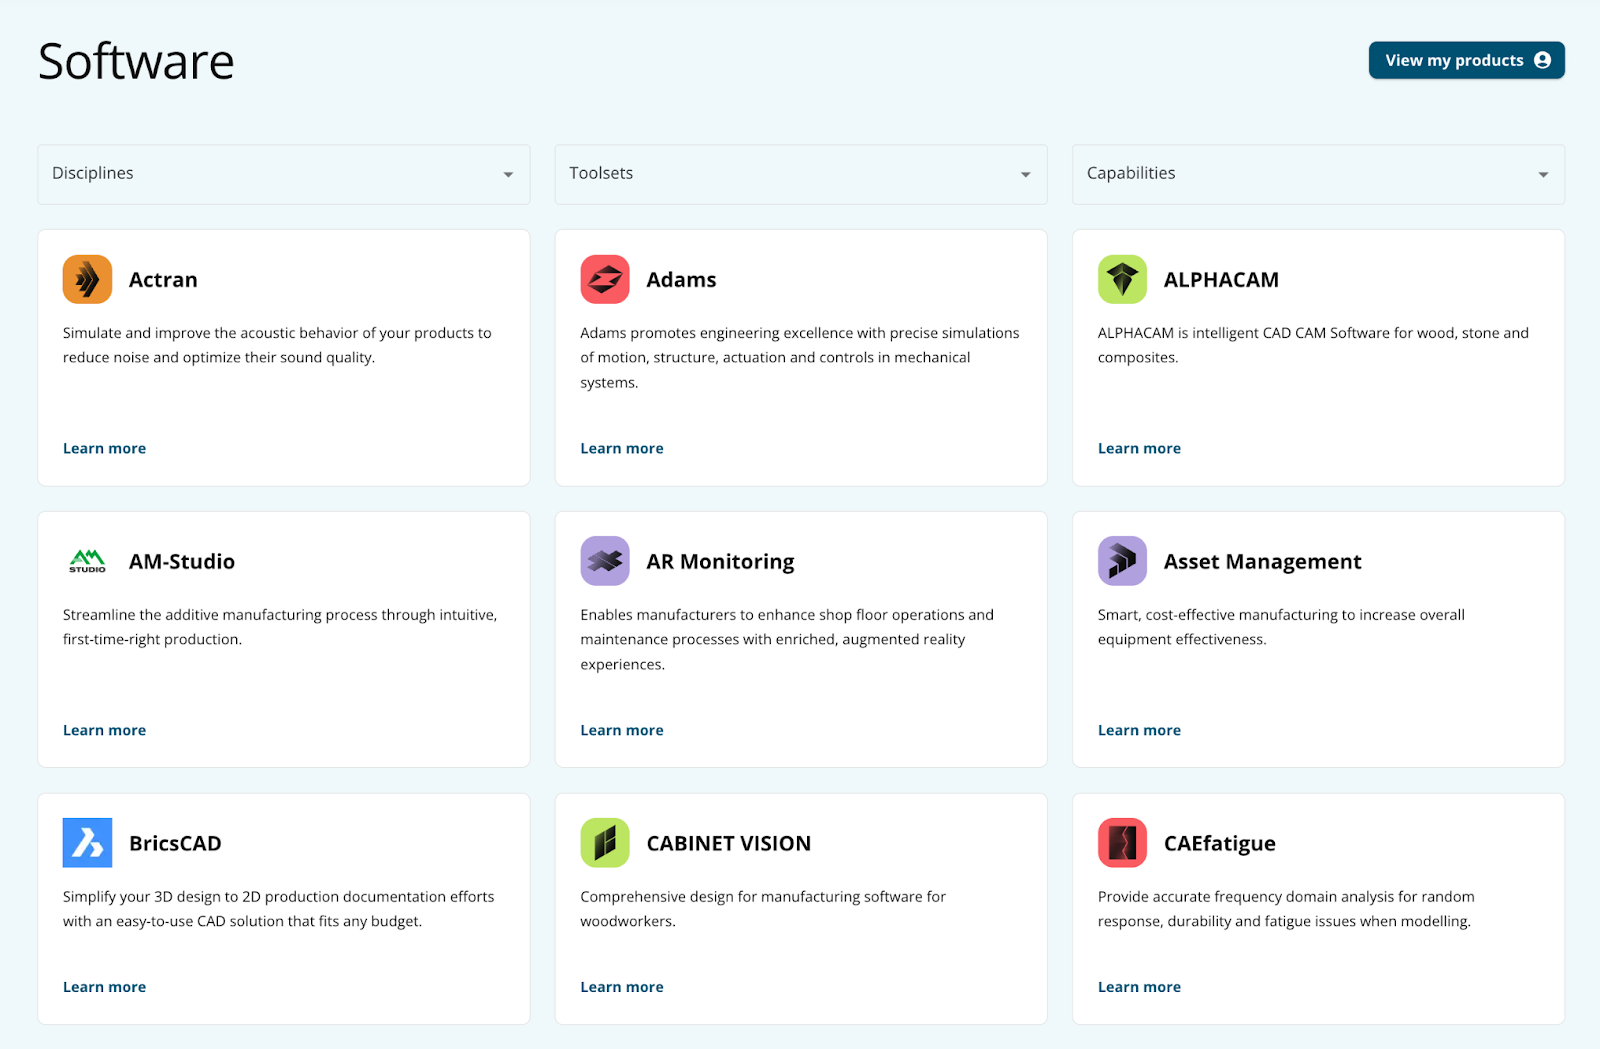1600x1049 pixels.
Task: Click the AM-Studio logo icon
Action: pos(87,561)
